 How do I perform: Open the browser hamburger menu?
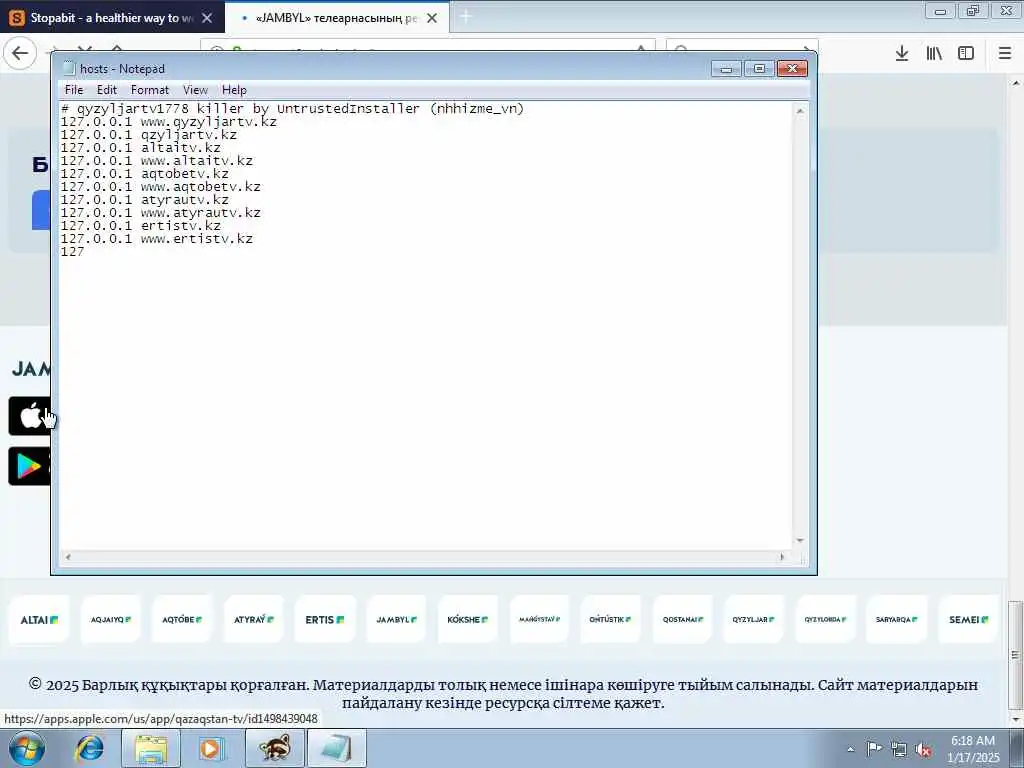(x=1005, y=53)
